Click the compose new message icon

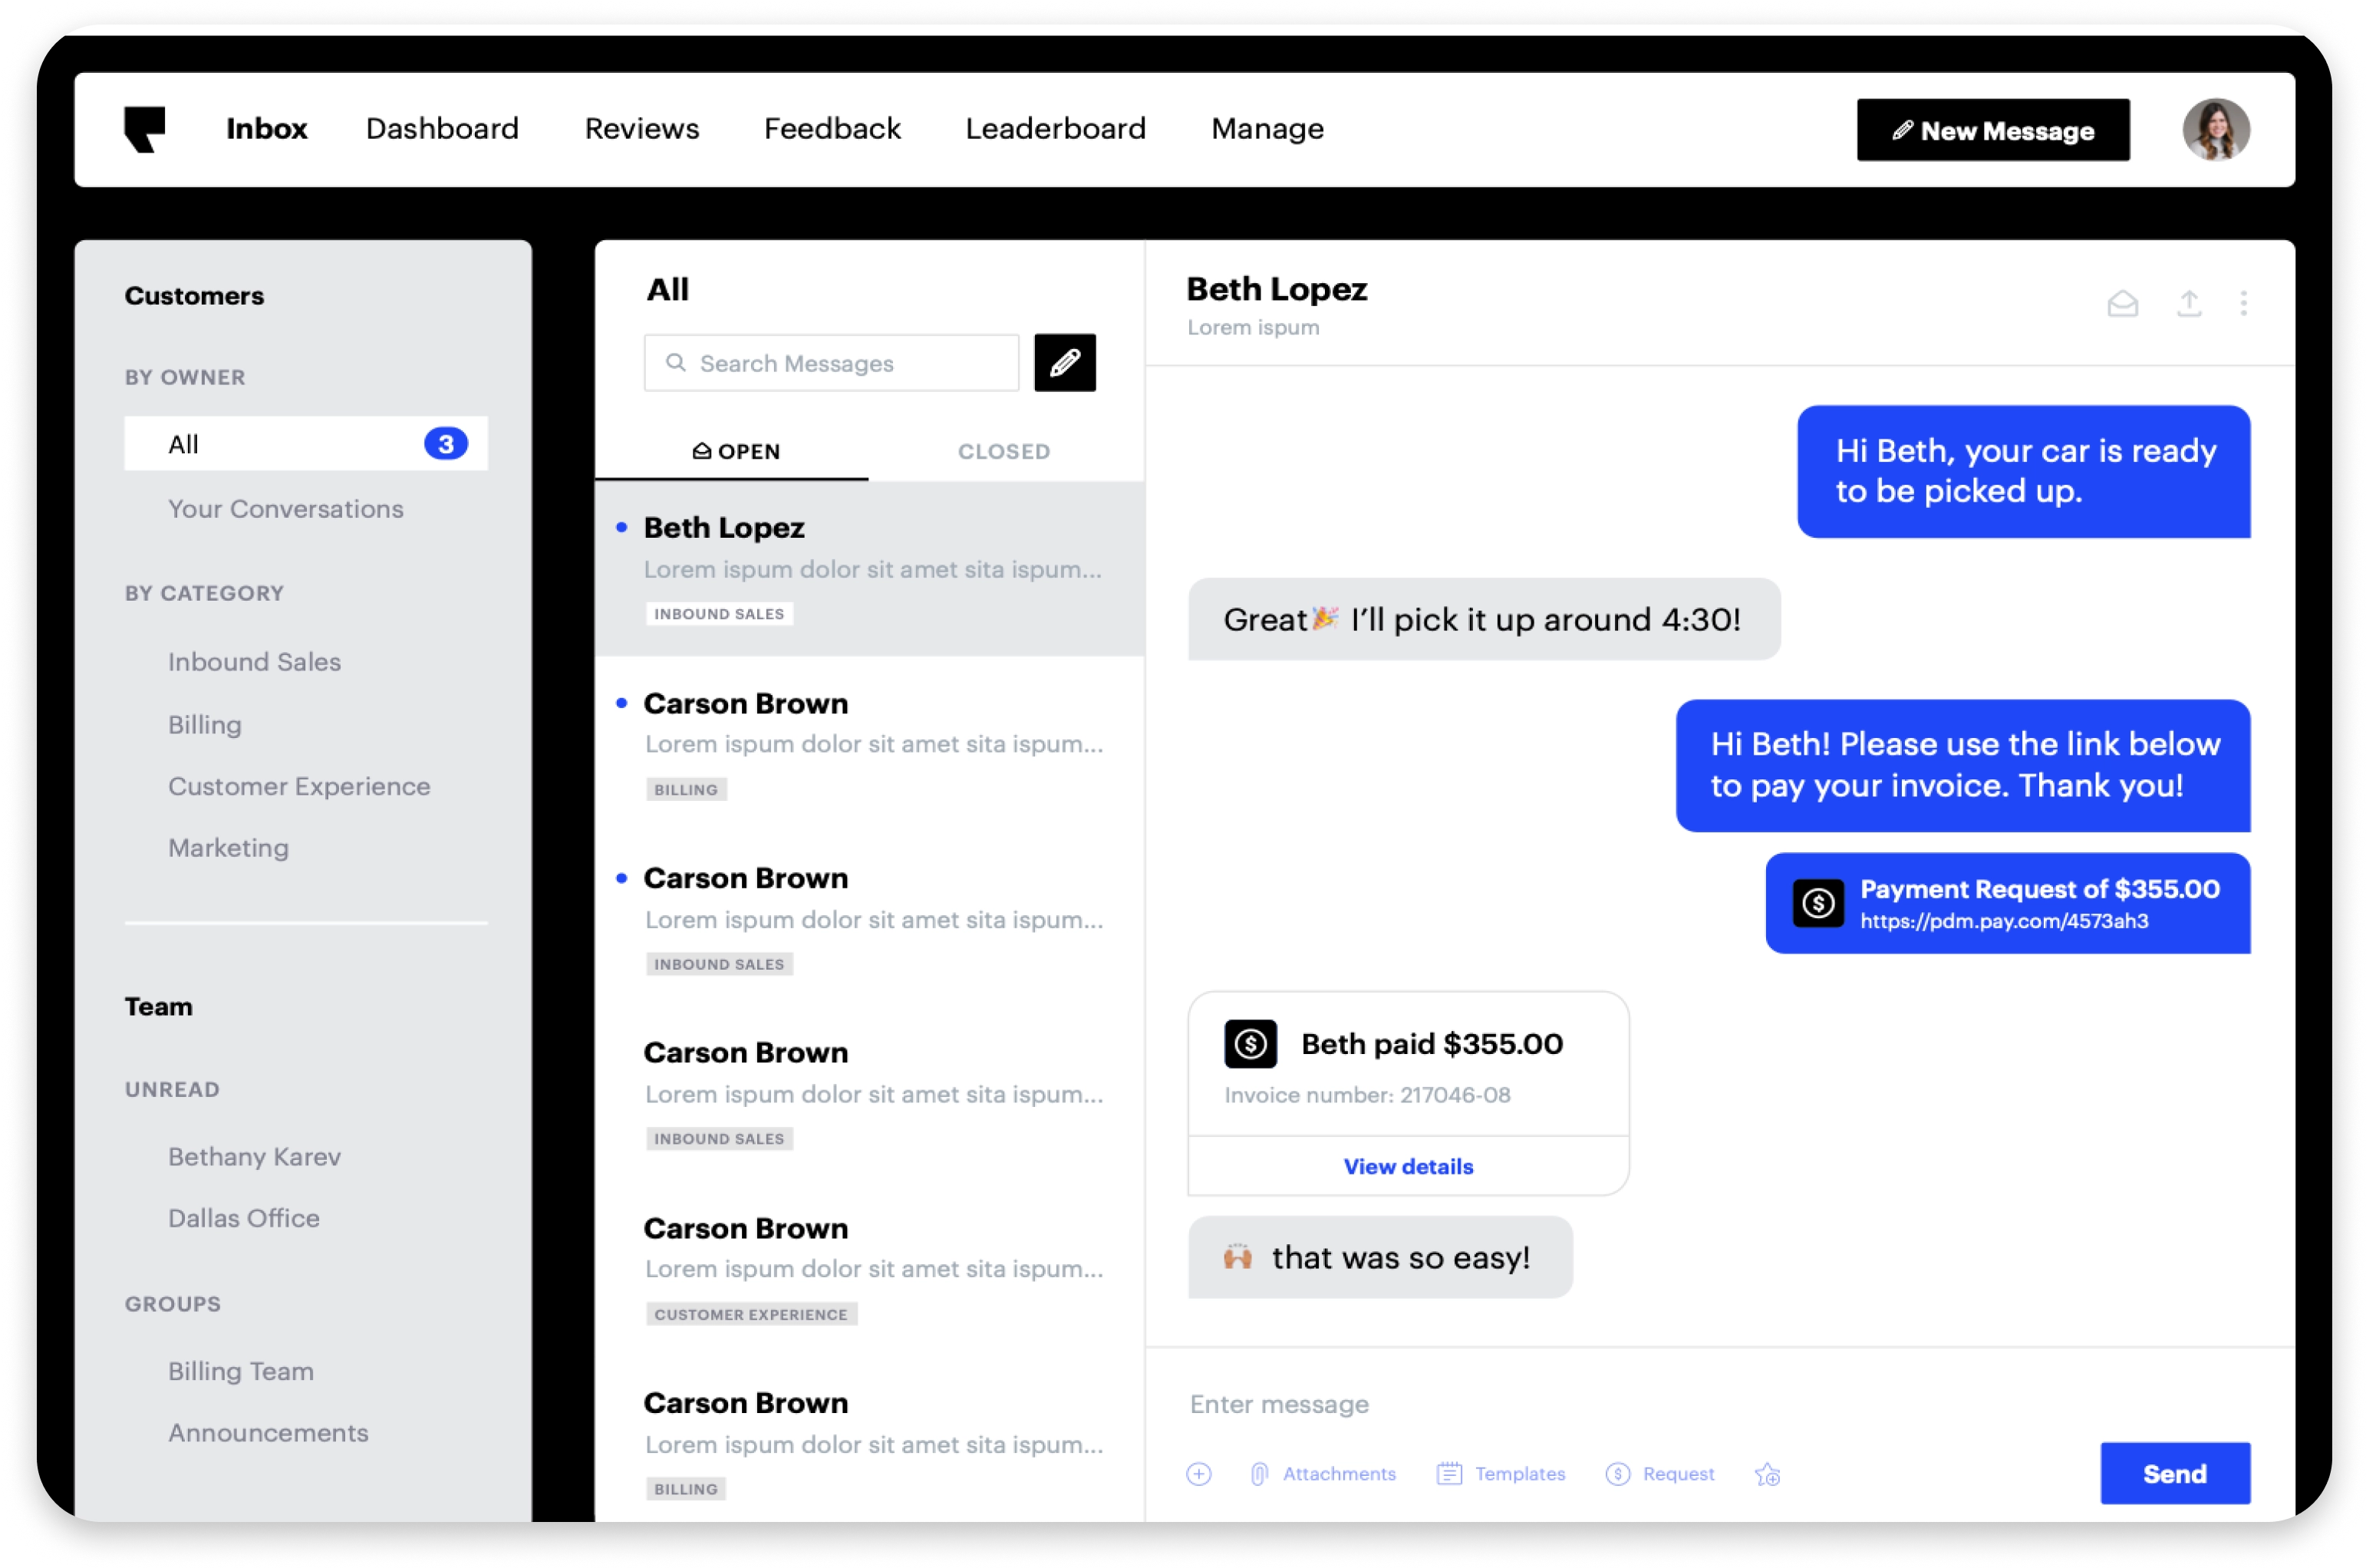[x=1064, y=364]
